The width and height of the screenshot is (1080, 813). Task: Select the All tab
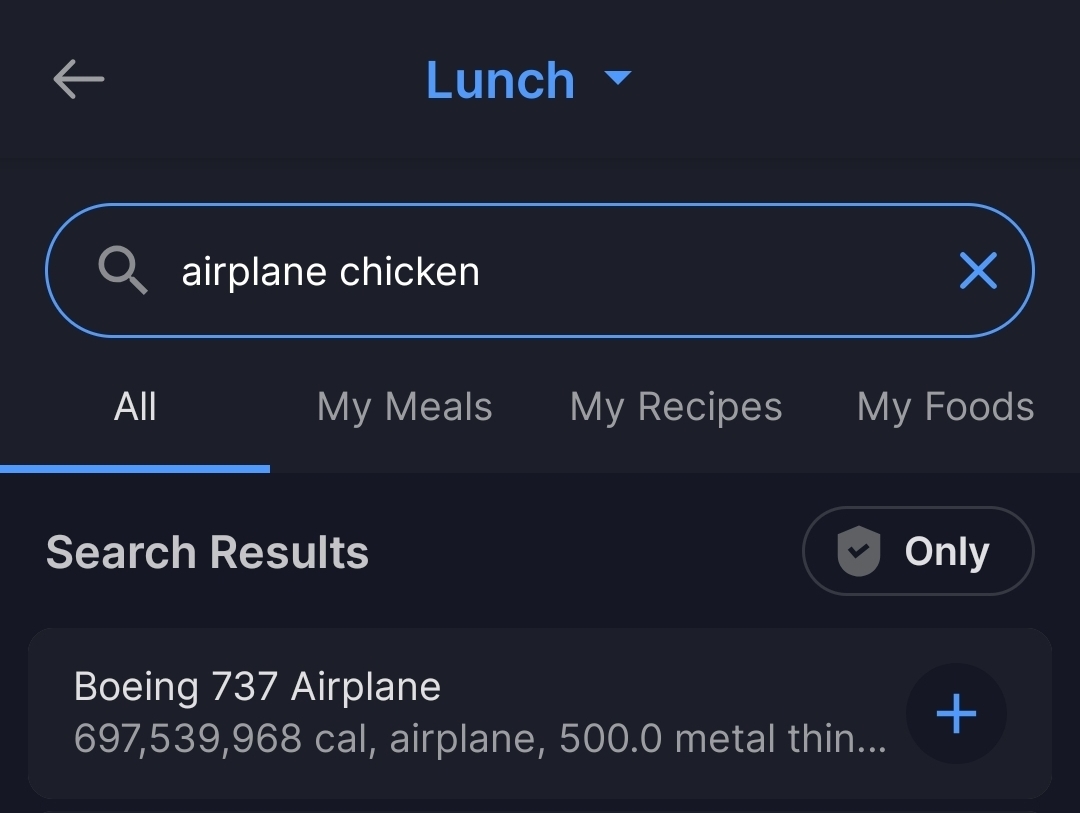pyautogui.click(x=135, y=407)
